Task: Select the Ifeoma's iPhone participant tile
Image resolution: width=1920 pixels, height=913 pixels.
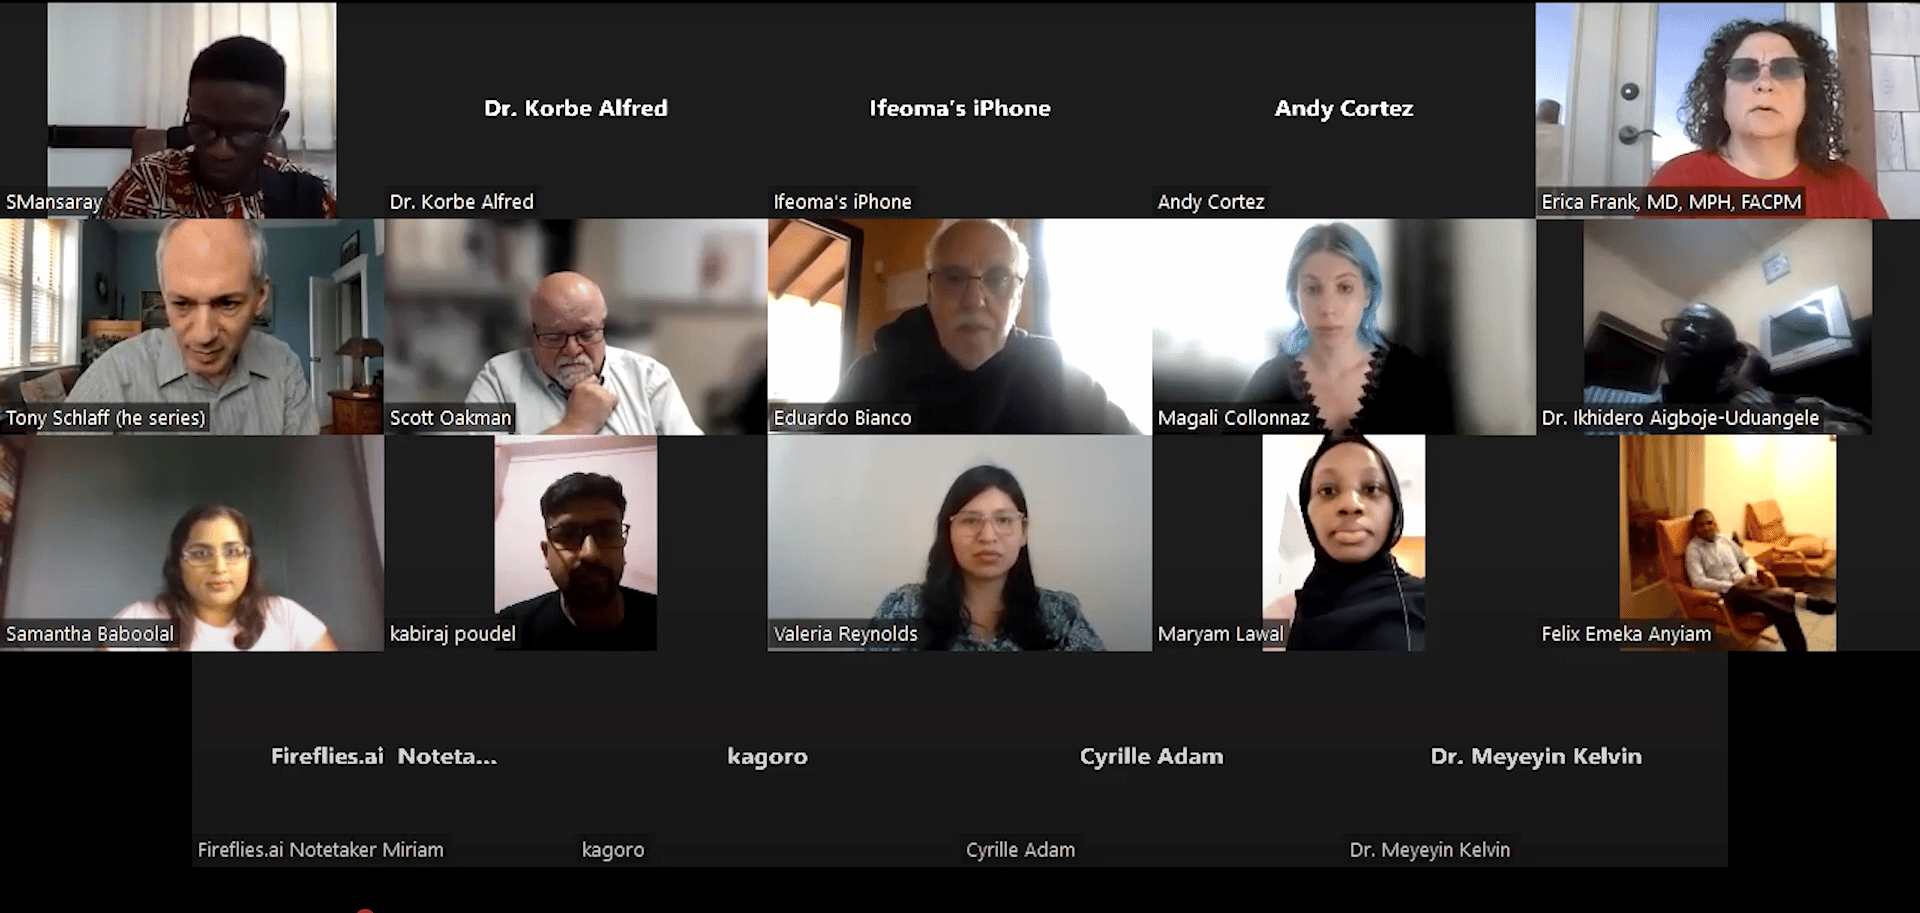Action: pyautogui.click(x=960, y=110)
